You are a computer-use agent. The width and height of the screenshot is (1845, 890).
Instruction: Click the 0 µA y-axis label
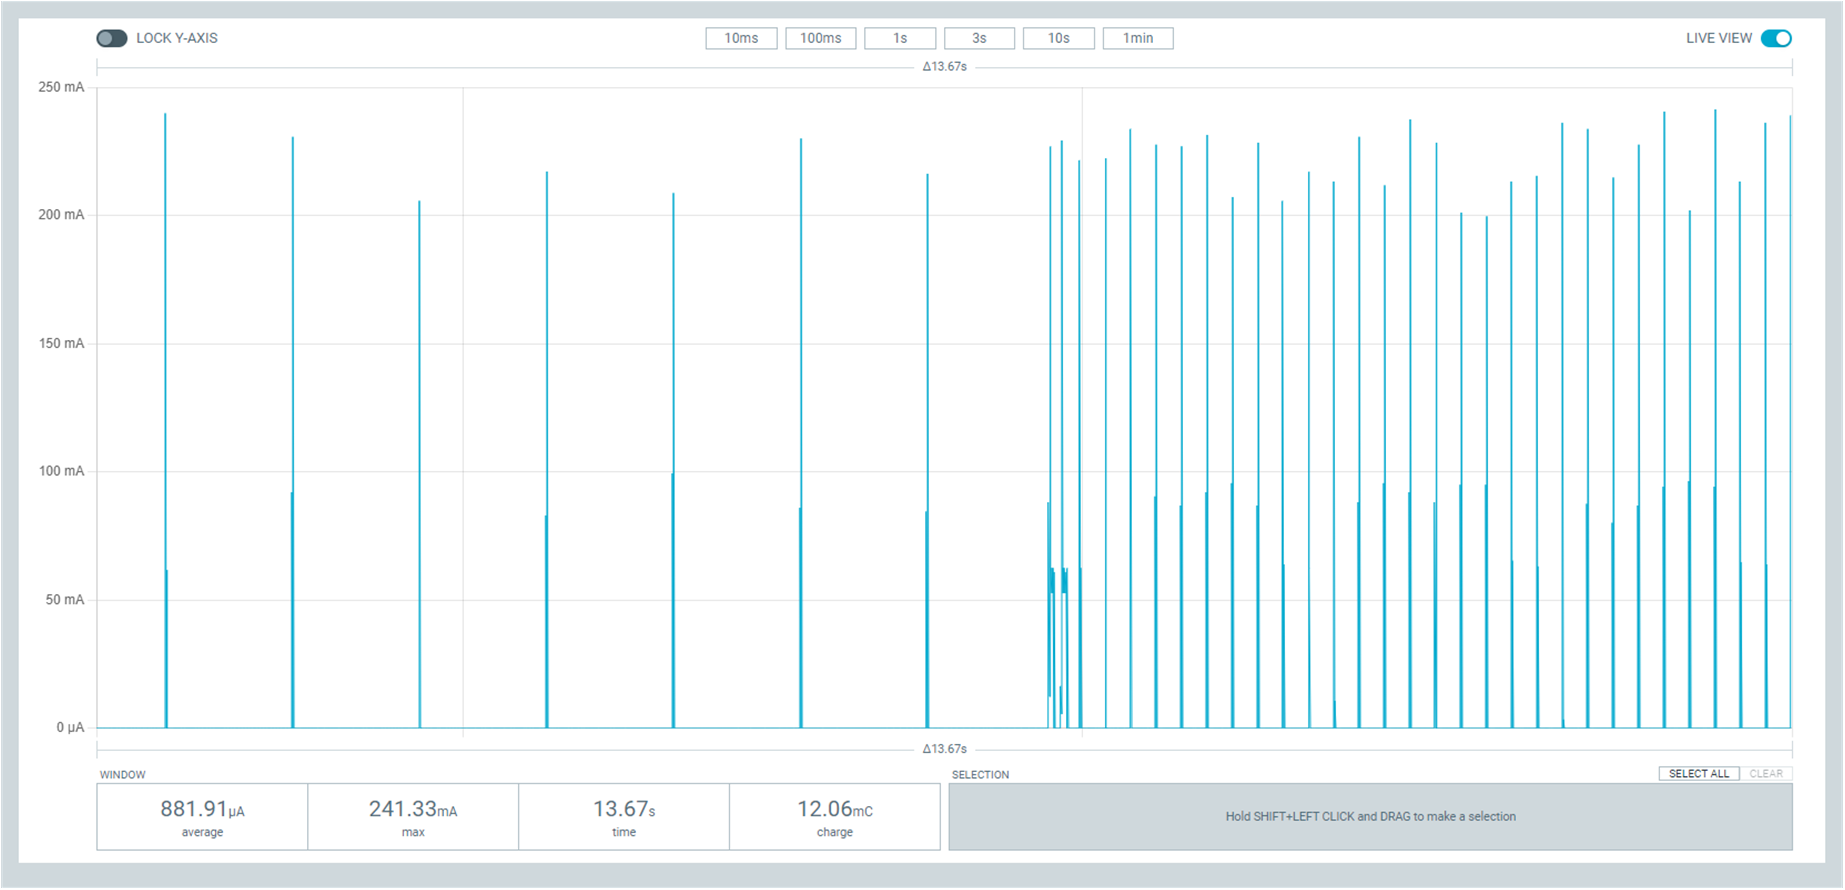point(70,727)
